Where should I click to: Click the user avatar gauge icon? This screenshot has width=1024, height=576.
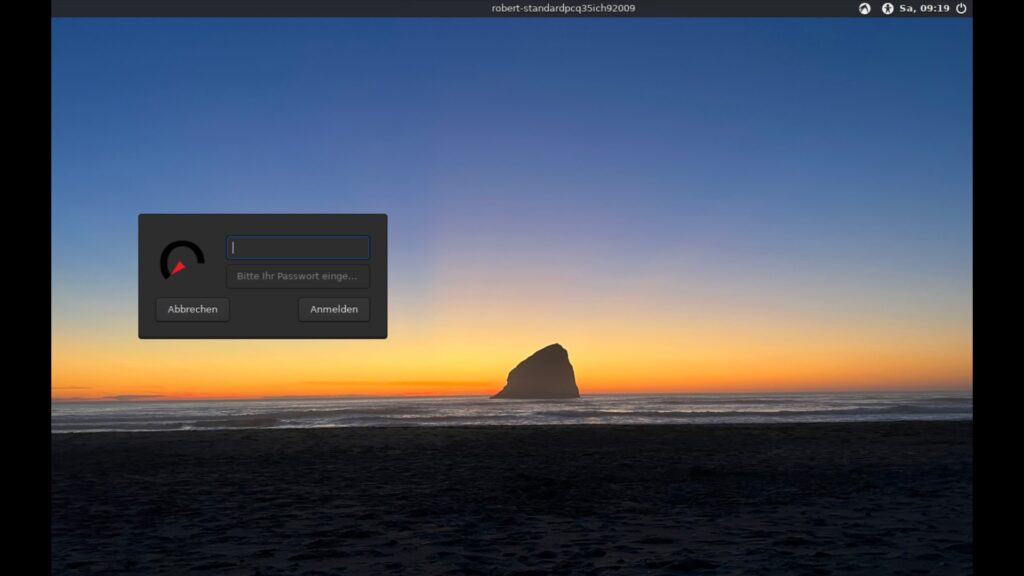[182, 260]
